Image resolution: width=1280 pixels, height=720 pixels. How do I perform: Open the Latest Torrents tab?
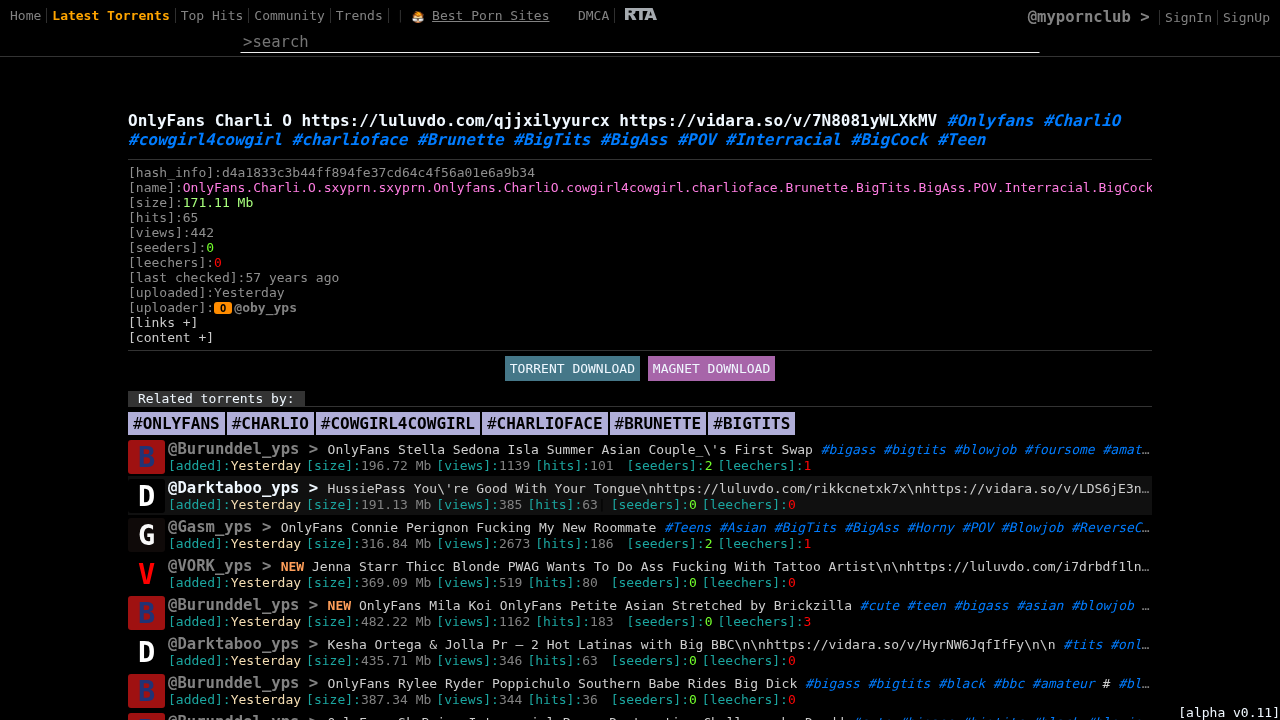[x=111, y=16]
